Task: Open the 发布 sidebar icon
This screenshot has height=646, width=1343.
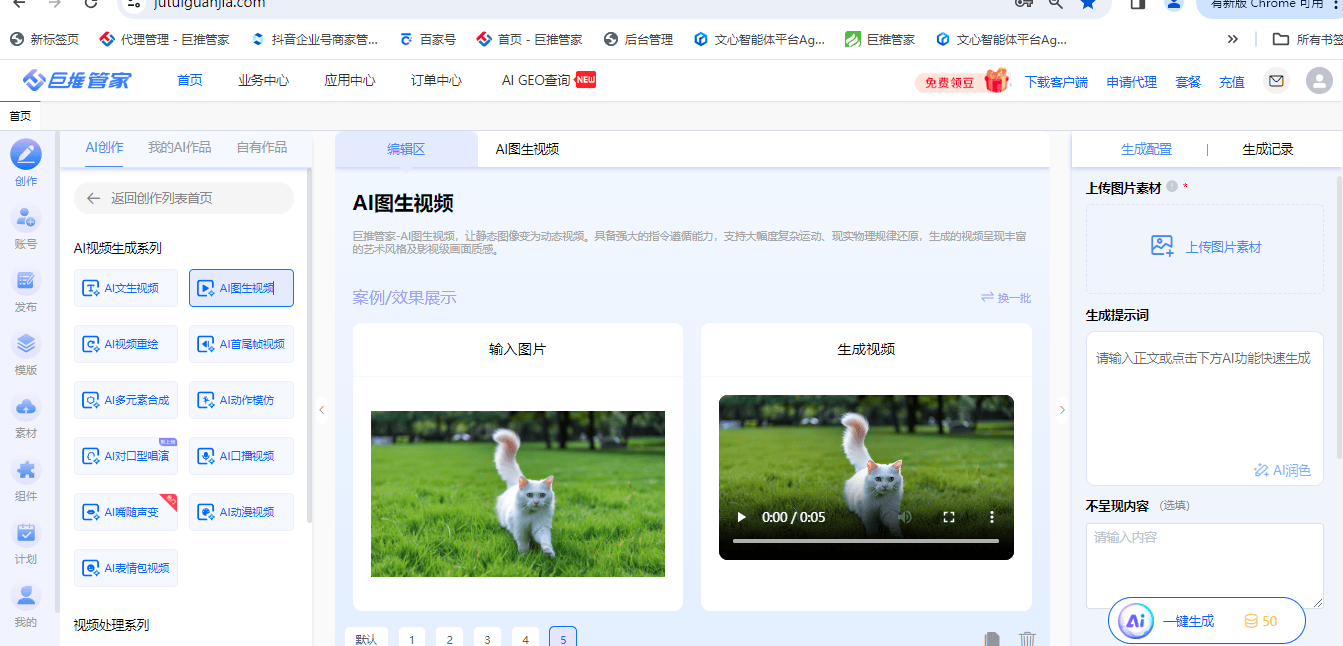Action: point(26,282)
